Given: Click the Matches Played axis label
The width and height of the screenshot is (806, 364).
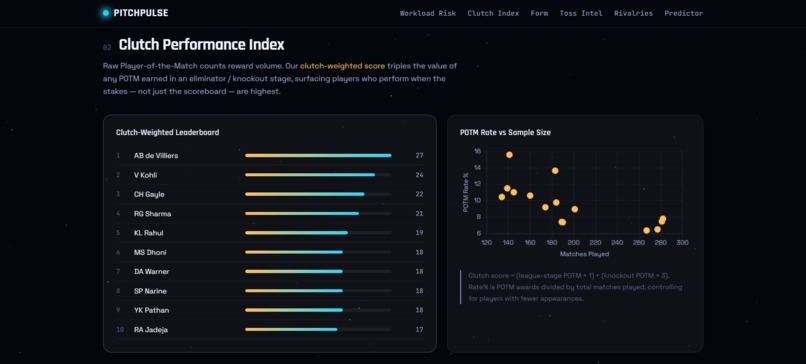Looking at the screenshot, I should (584, 254).
